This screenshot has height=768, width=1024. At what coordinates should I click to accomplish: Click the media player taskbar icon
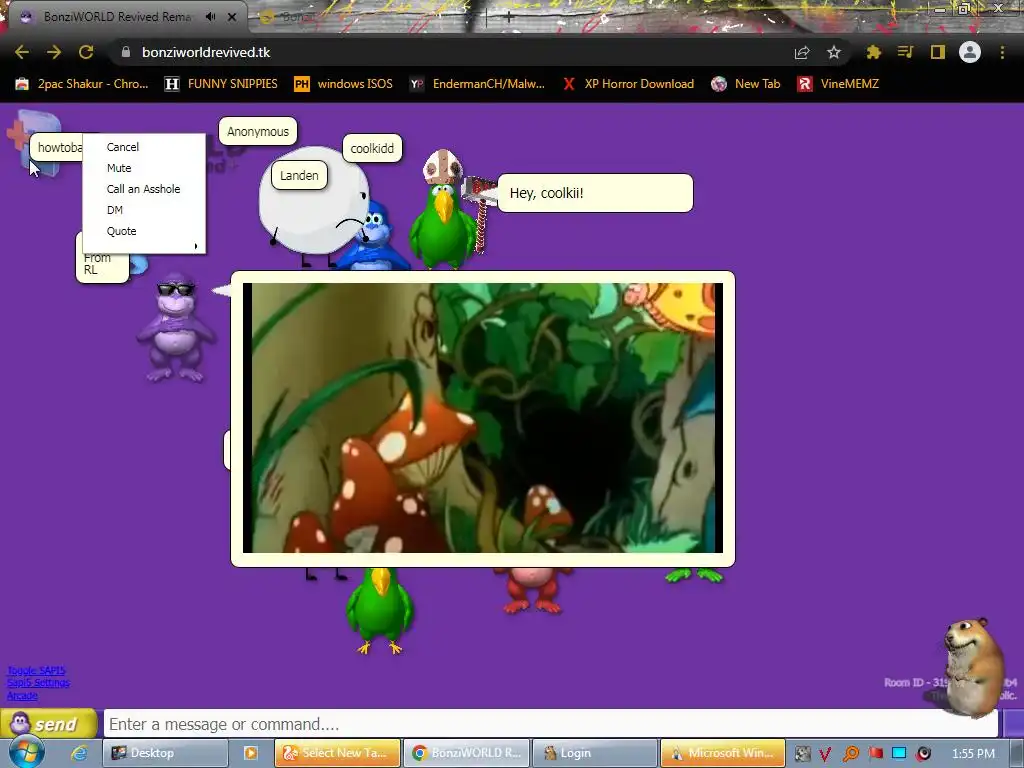[x=251, y=753]
